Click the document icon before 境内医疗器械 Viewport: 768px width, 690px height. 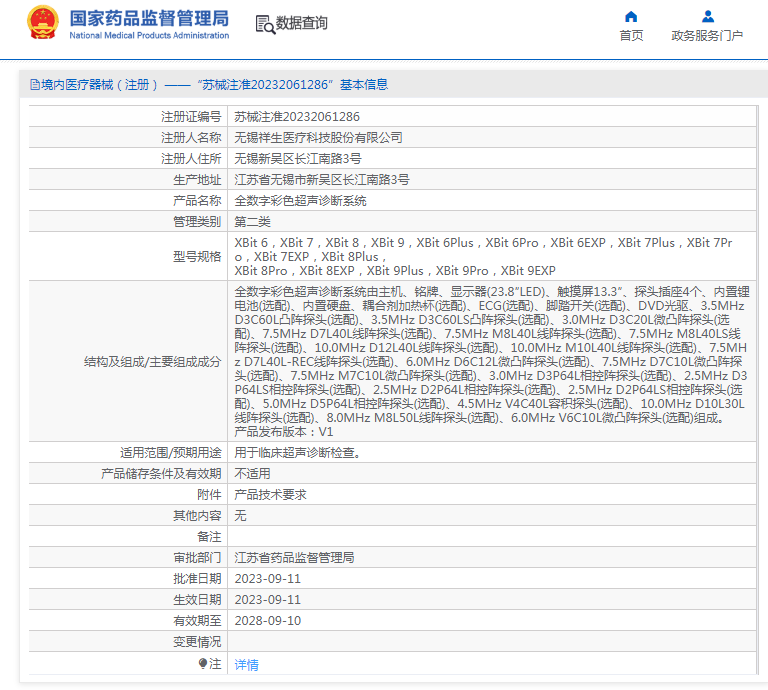coord(34,85)
